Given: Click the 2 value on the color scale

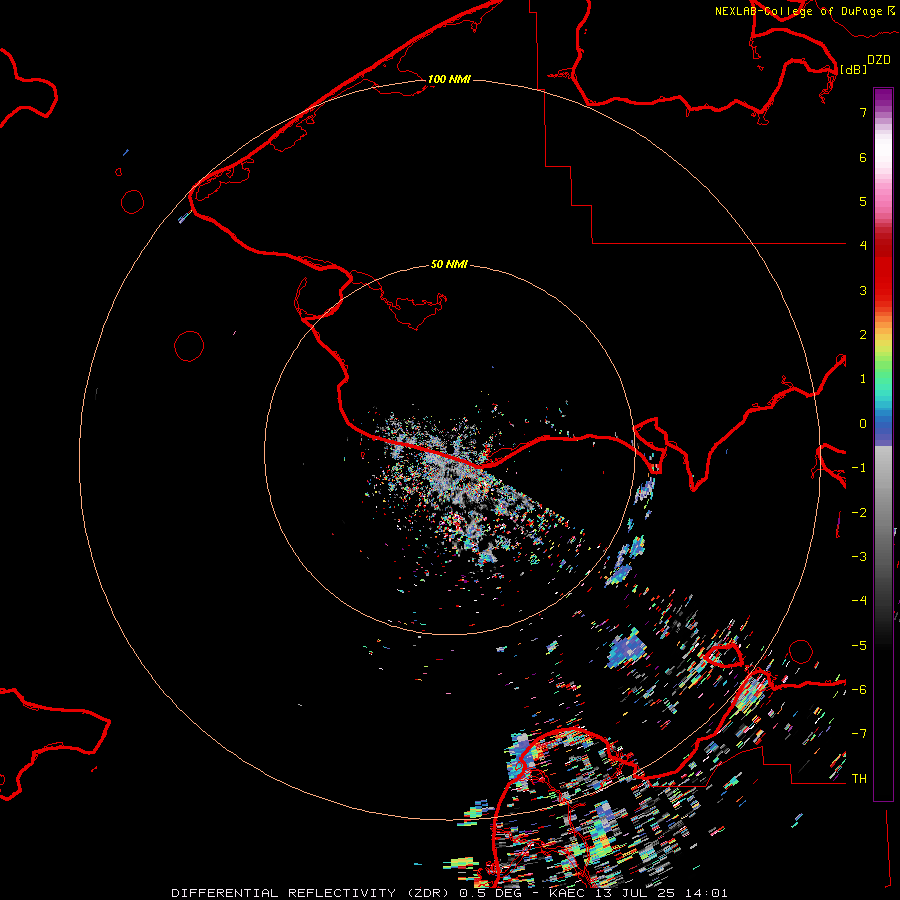Looking at the screenshot, I should tap(863, 335).
